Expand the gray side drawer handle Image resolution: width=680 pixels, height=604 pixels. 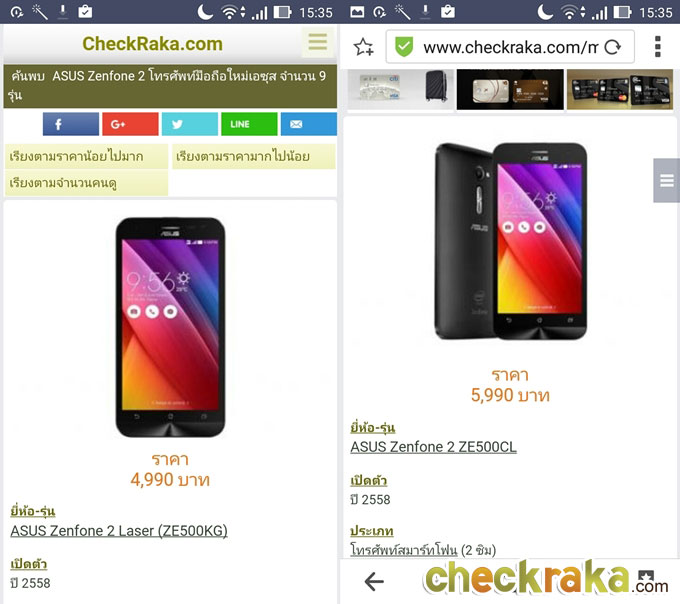pos(667,180)
